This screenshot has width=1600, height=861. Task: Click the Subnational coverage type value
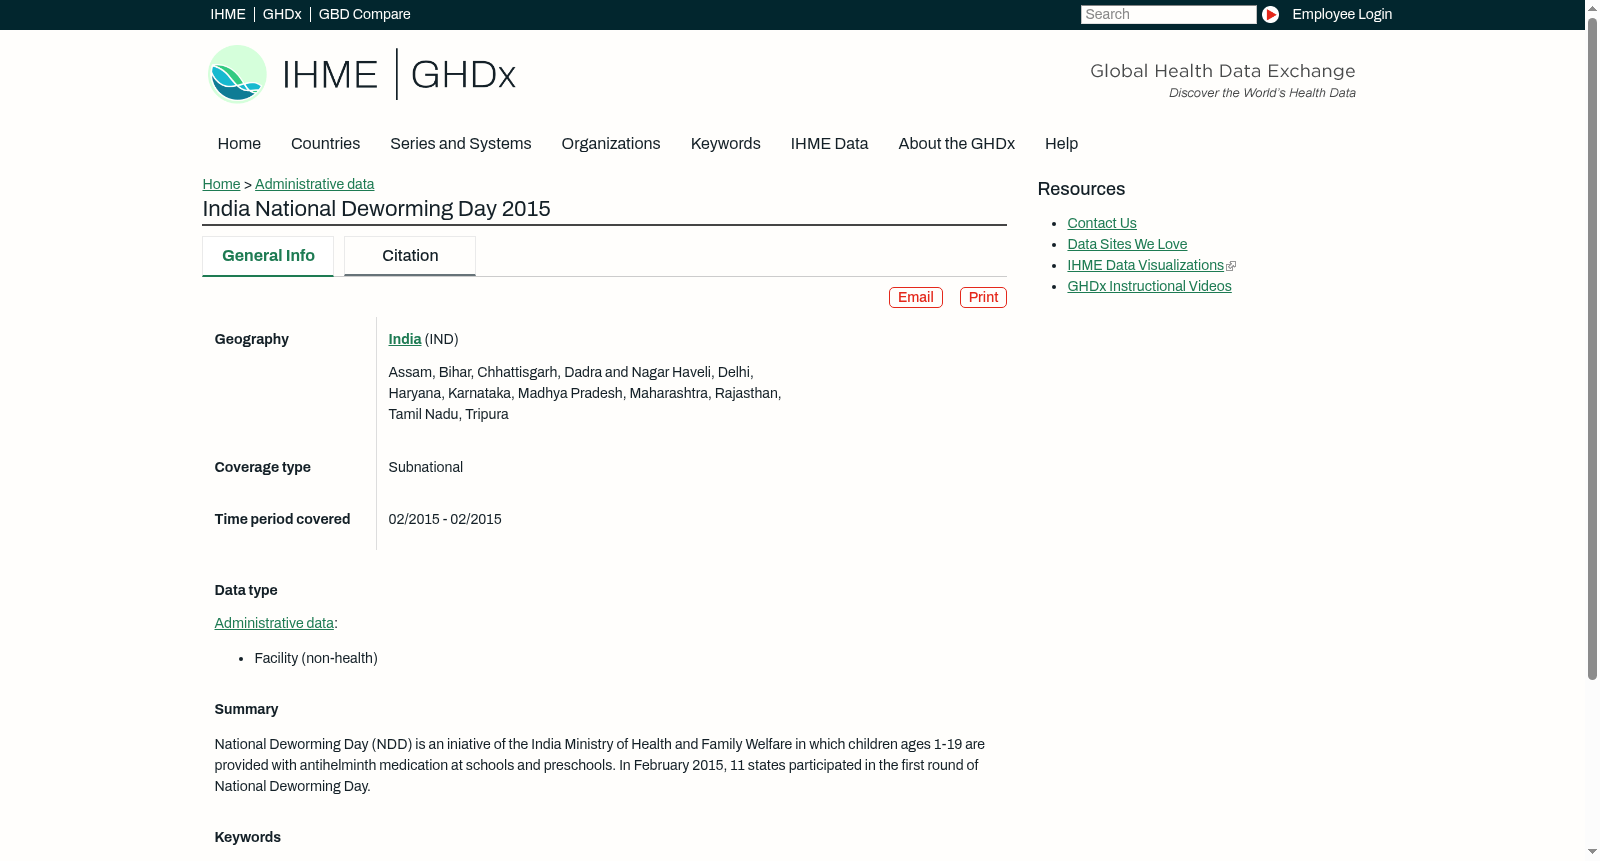425,467
